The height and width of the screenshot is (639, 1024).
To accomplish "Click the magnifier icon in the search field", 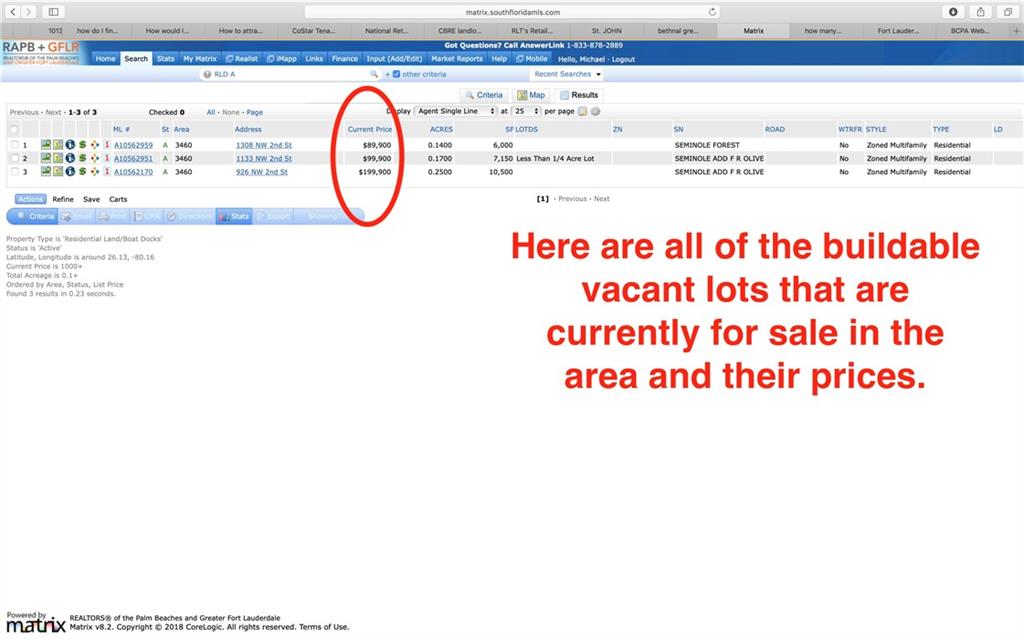I will coord(374,74).
